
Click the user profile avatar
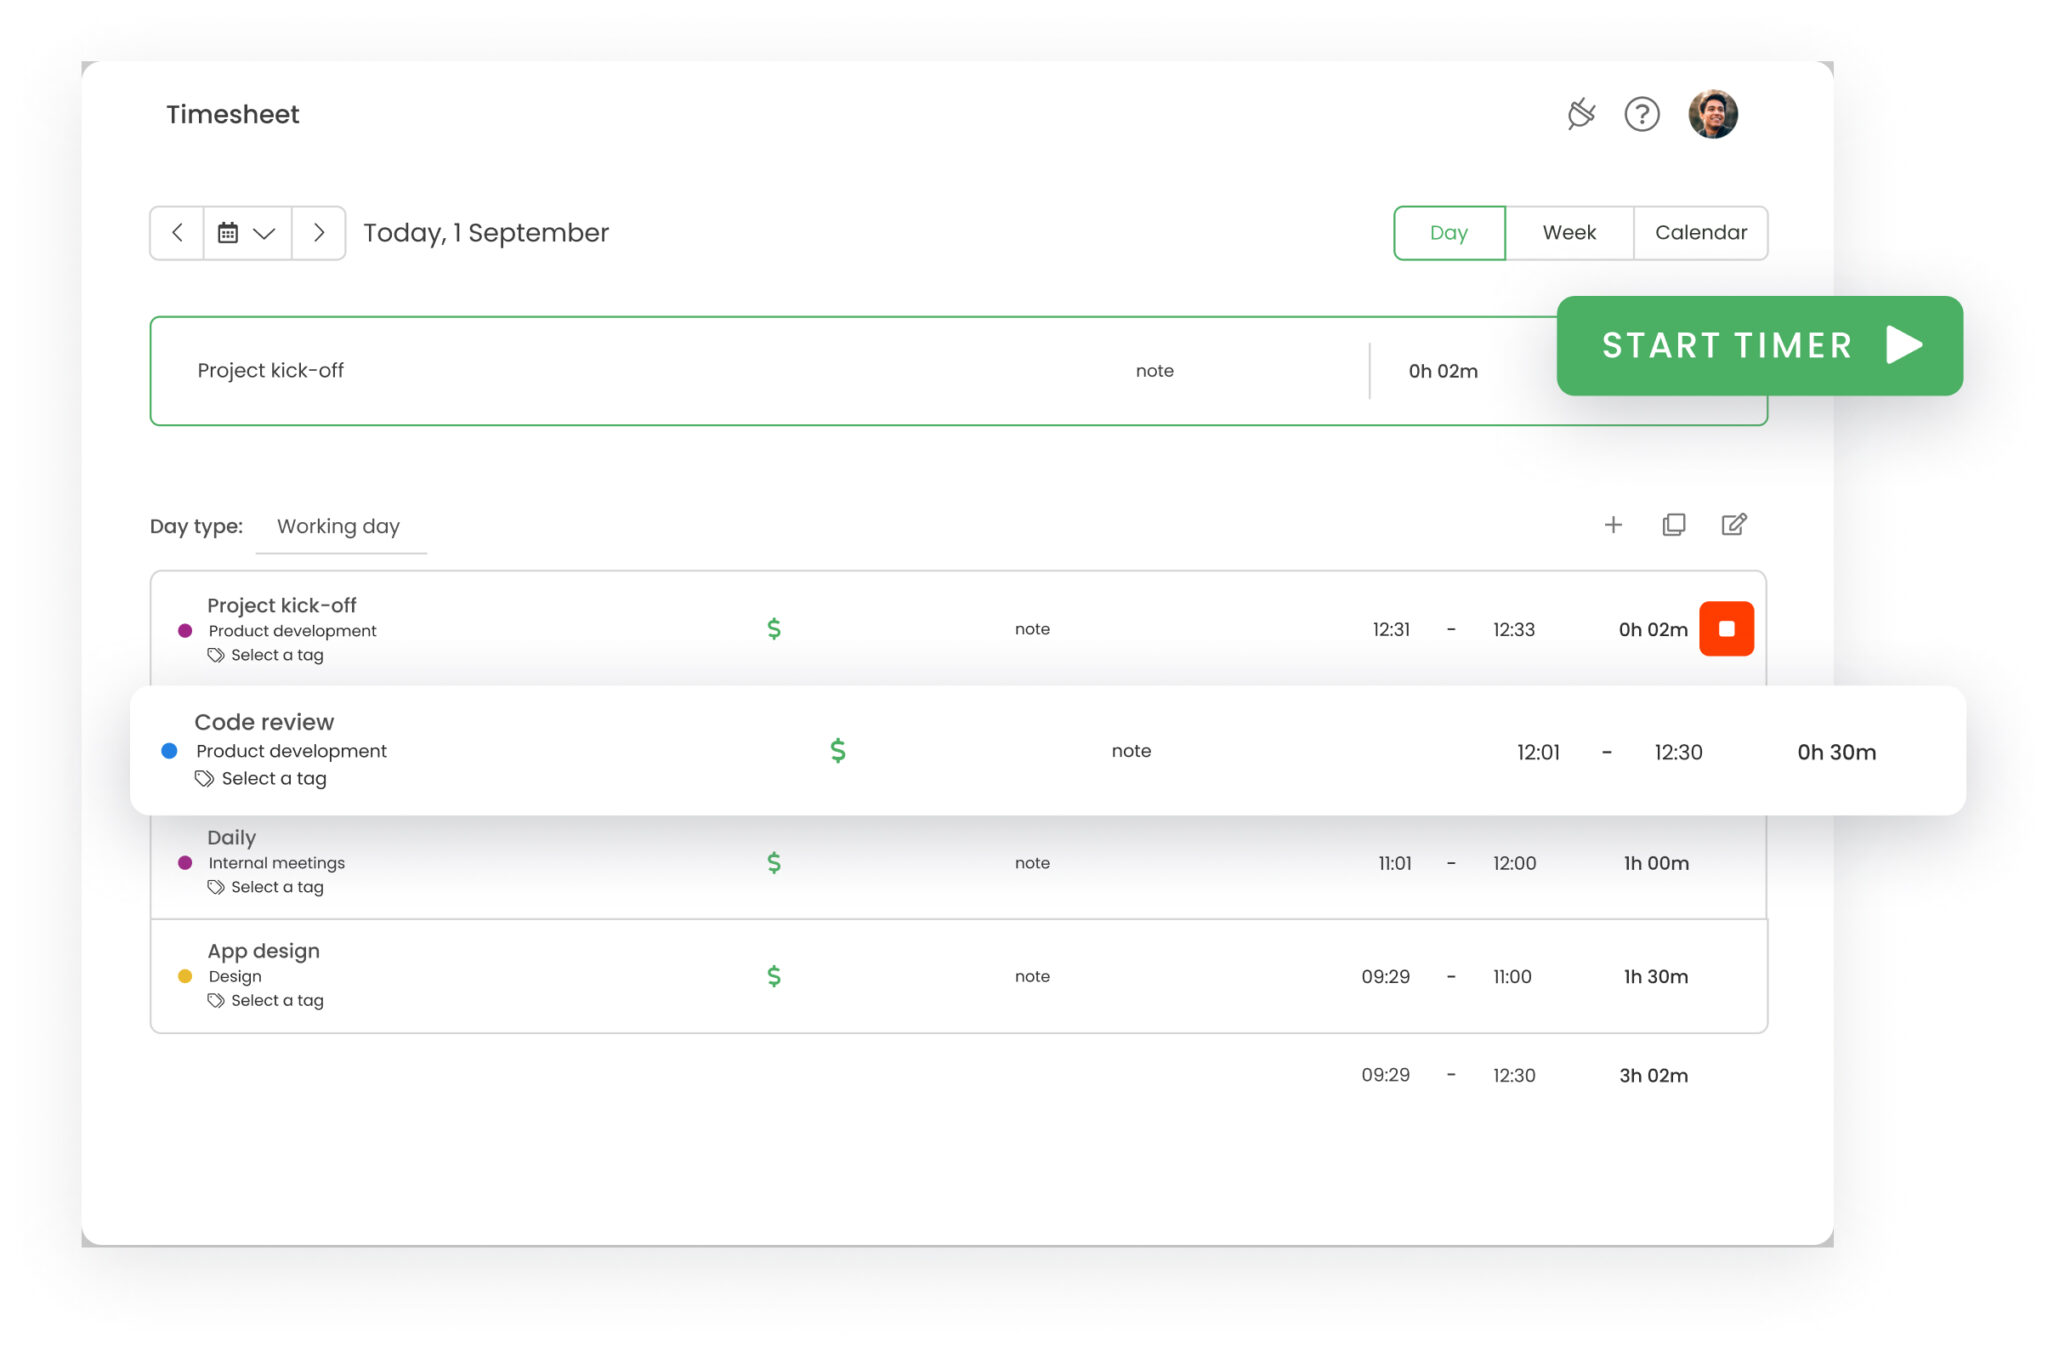coord(1713,114)
